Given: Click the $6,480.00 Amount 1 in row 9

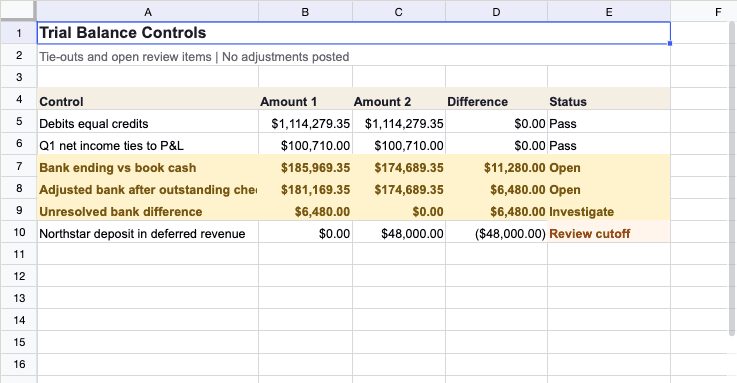Looking at the screenshot, I should pos(305,210).
